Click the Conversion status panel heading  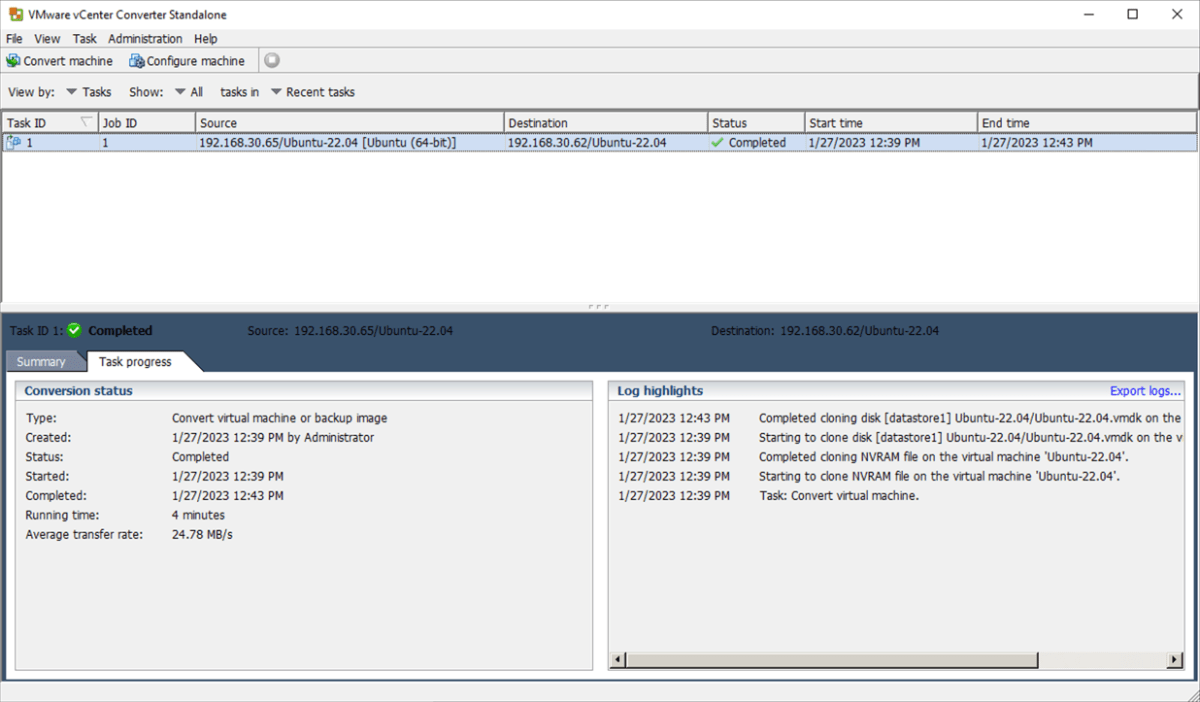click(x=79, y=391)
